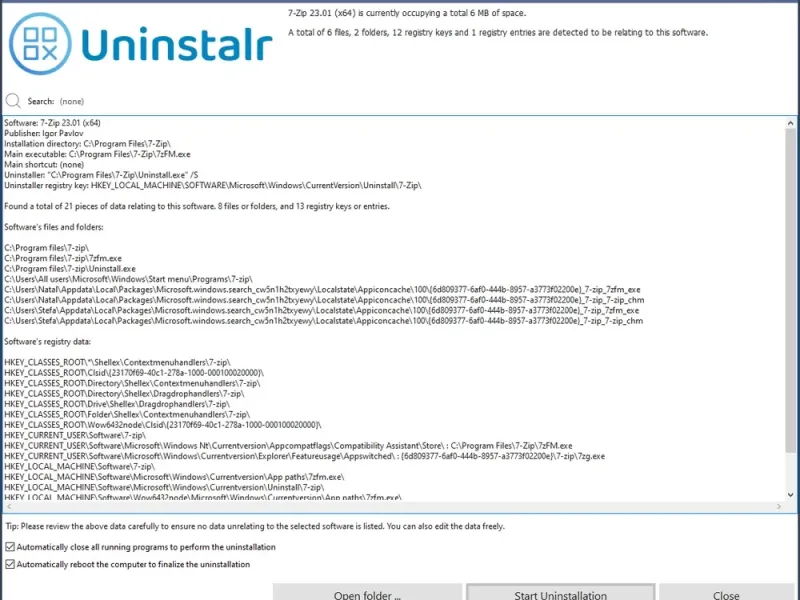Viewport: 800px width, 600px height.
Task: Click the 'C:\Program files\7-zip\' folder line
Action: (46, 248)
